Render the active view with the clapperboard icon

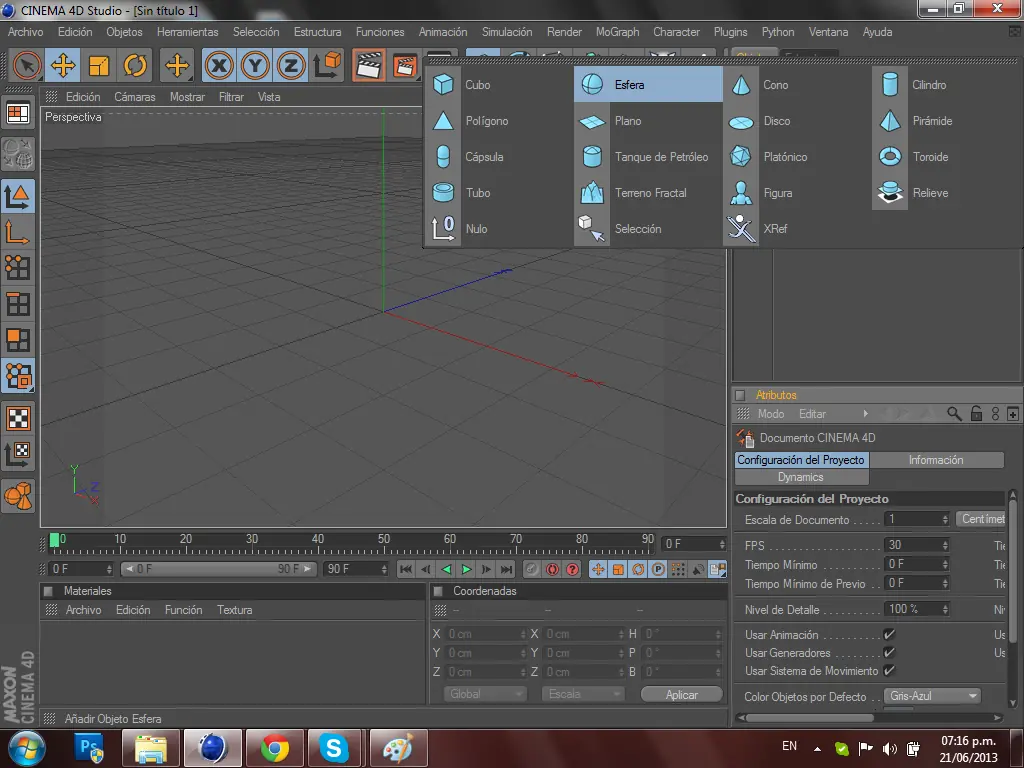pos(368,65)
